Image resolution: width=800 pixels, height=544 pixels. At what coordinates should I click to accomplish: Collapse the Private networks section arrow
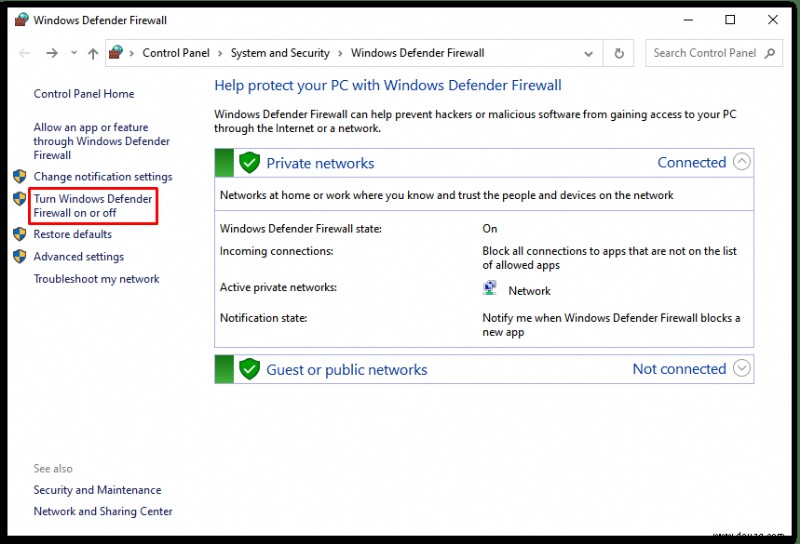click(x=742, y=162)
